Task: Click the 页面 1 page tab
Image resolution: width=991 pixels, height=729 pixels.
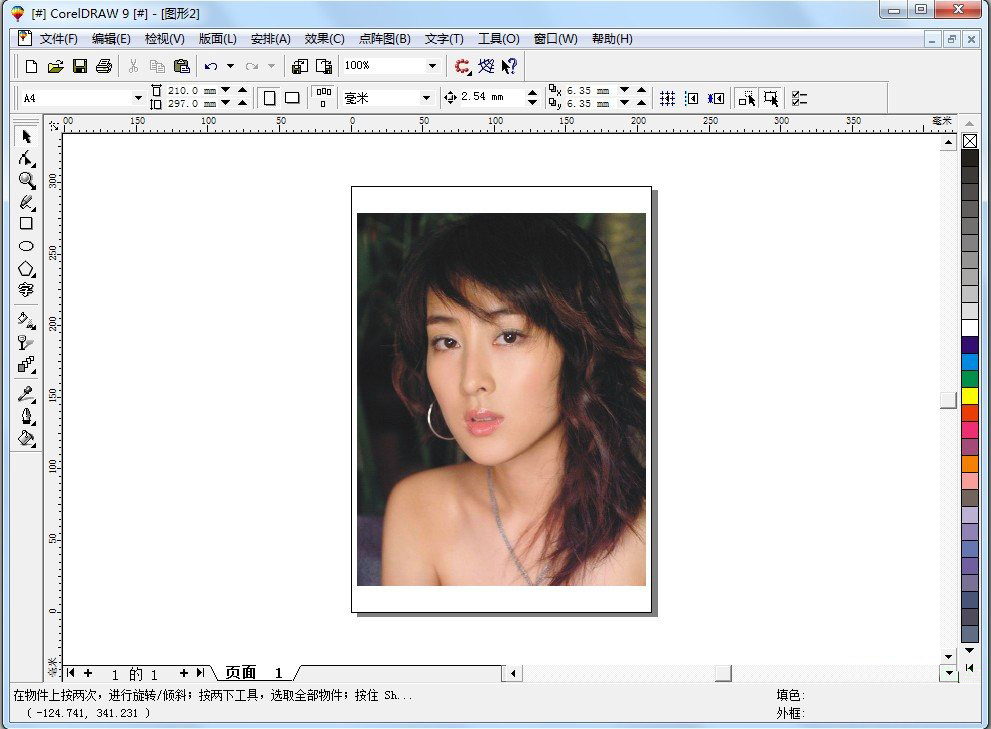Action: point(254,673)
